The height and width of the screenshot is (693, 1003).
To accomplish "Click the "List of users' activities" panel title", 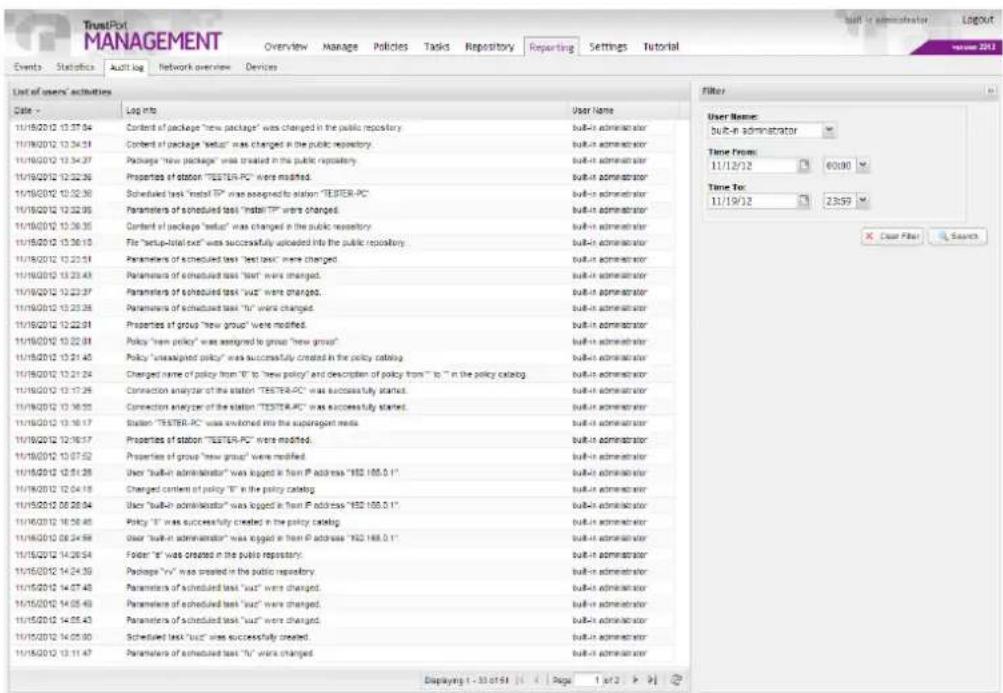I will point(62,92).
